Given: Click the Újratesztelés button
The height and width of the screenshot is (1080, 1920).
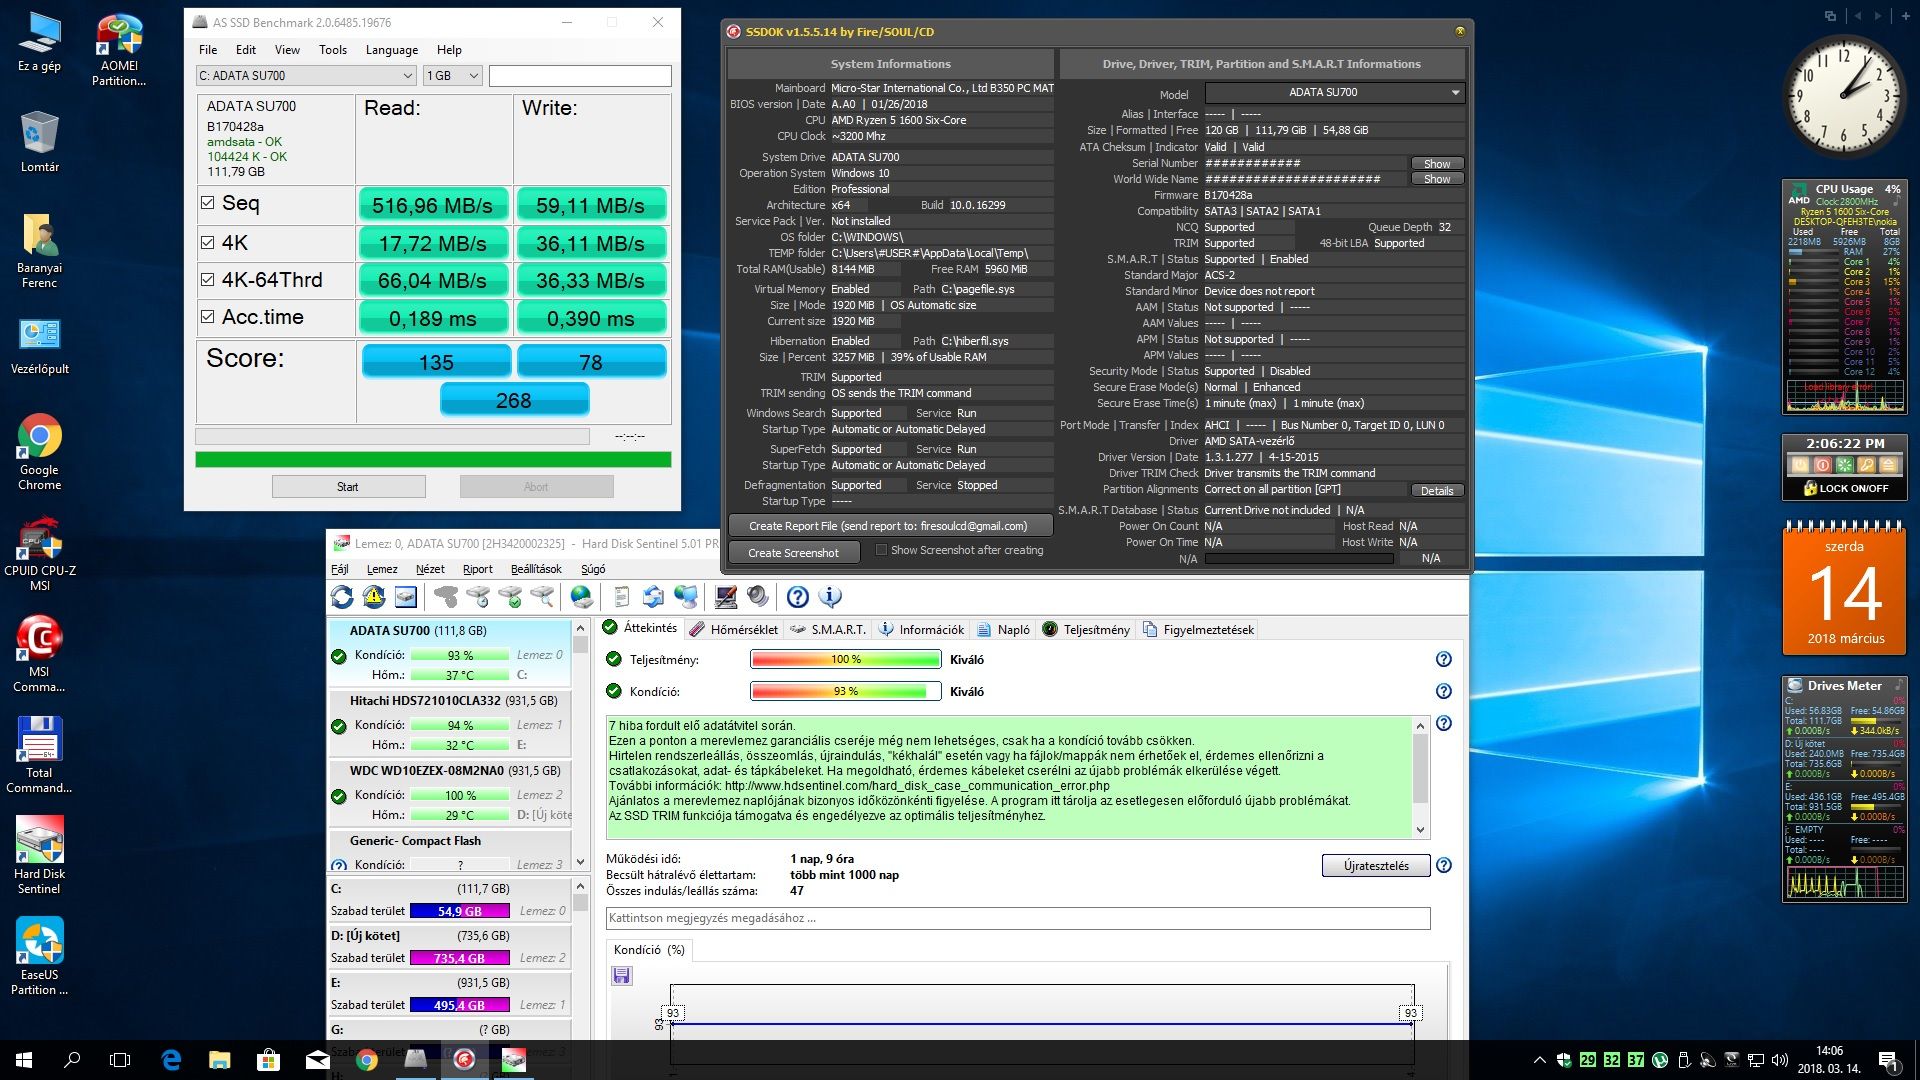Looking at the screenshot, I should pos(1376,865).
